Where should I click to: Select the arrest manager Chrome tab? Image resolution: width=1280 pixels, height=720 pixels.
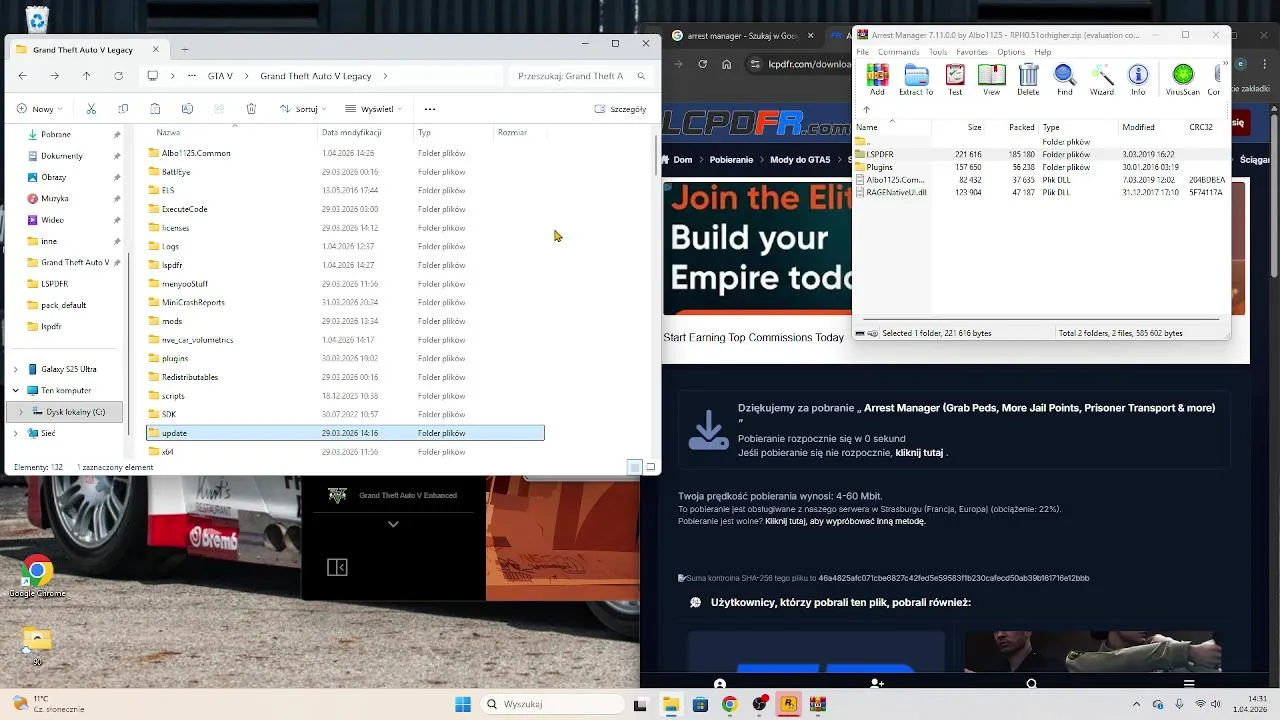pyautogui.click(x=742, y=35)
